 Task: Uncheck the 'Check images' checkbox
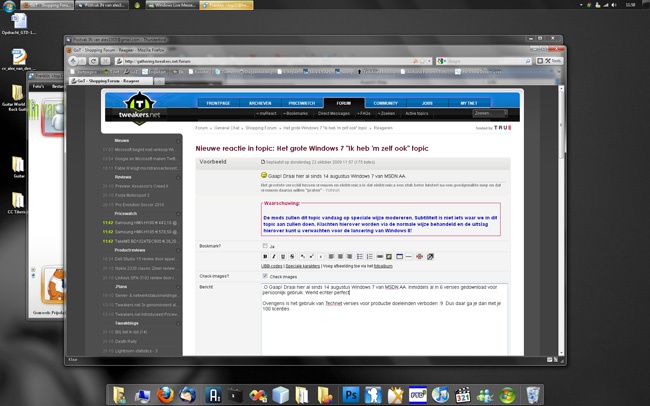[x=265, y=276]
